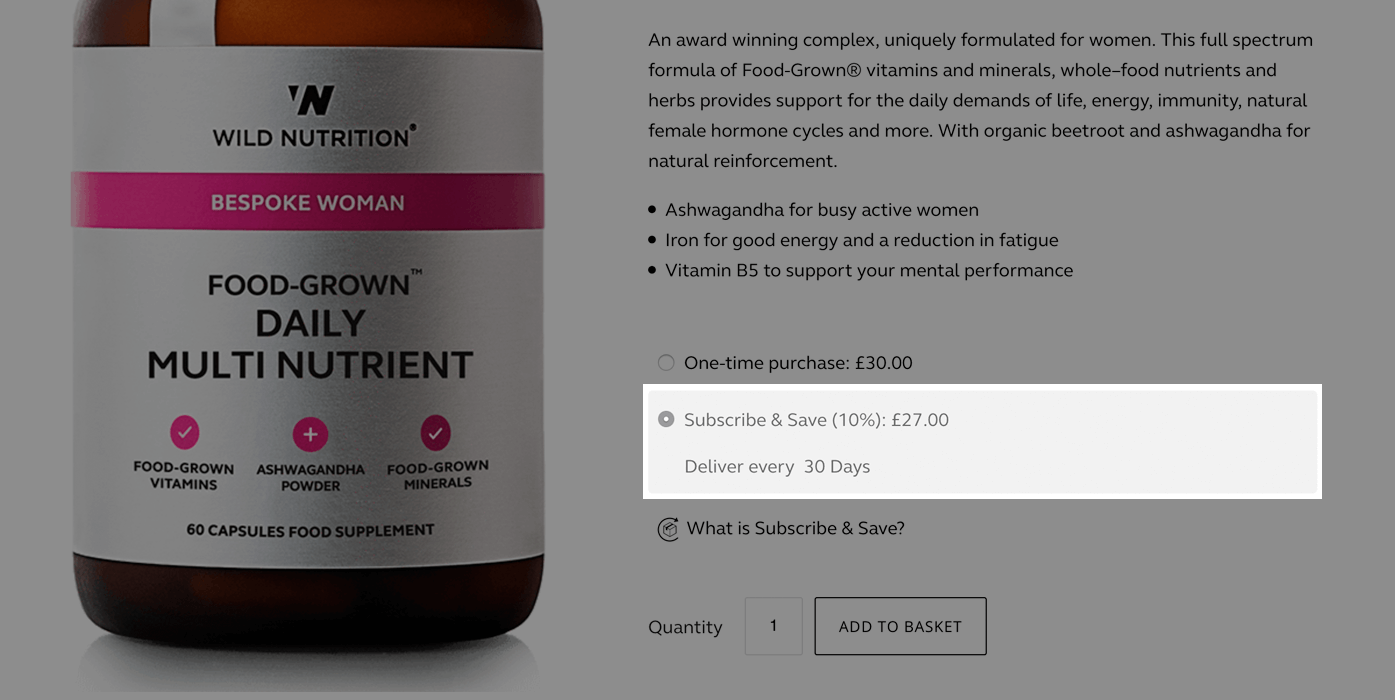
Task: Click the 'One-time purchase: £30.00' label text
Action: pyautogui.click(x=798, y=363)
